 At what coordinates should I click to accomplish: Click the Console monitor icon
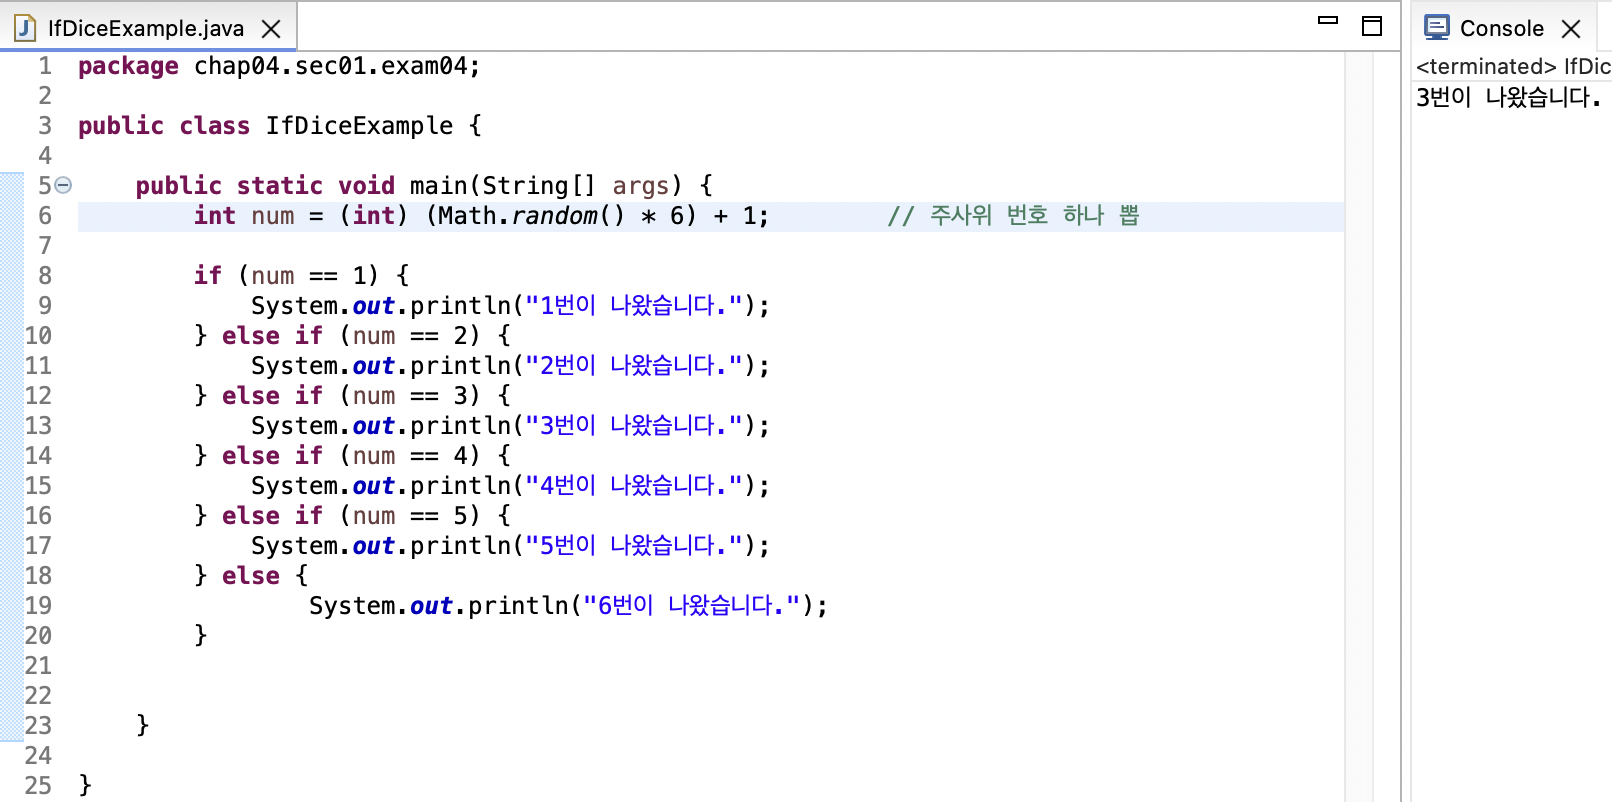click(x=1437, y=27)
